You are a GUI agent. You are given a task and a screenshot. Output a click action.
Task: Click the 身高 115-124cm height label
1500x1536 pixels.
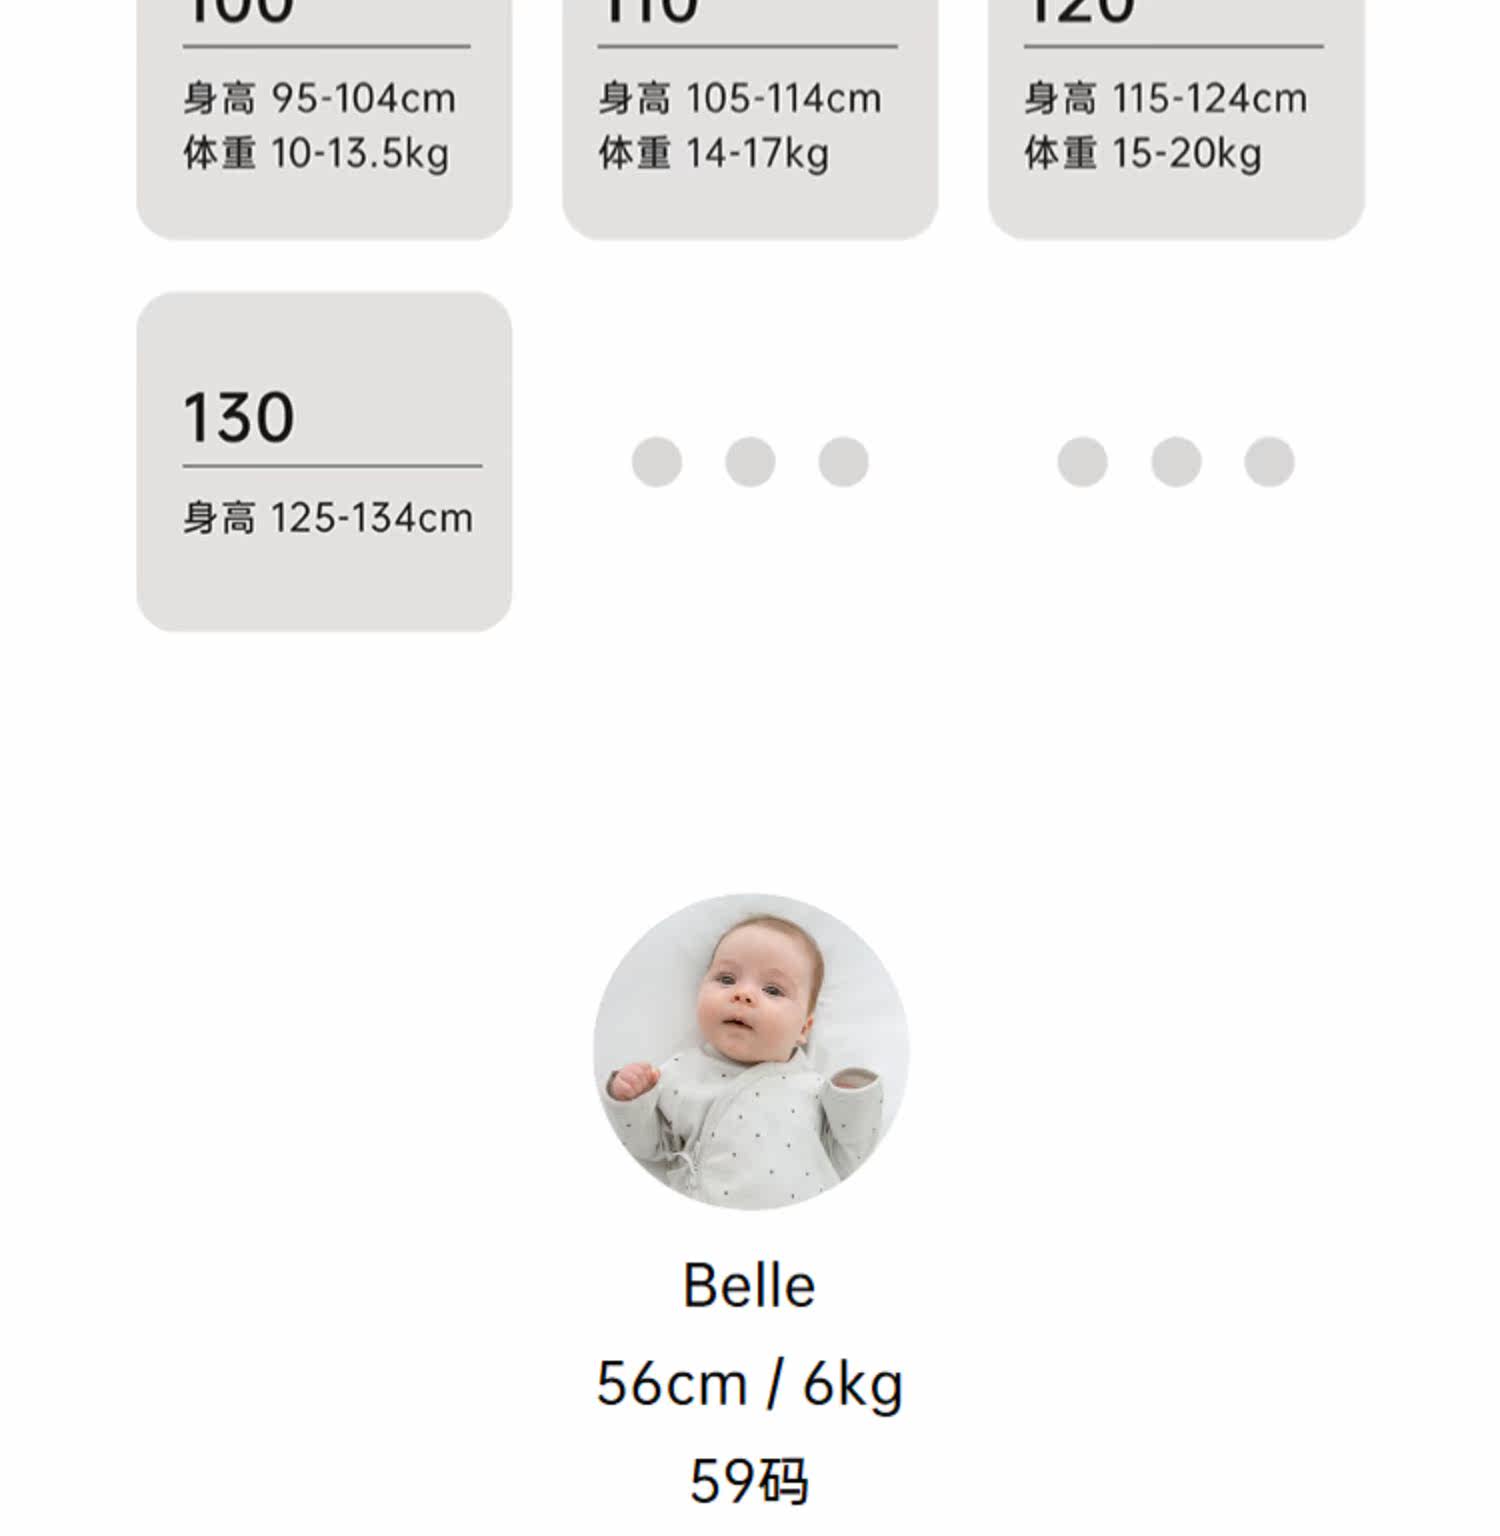pyautogui.click(x=1165, y=99)
